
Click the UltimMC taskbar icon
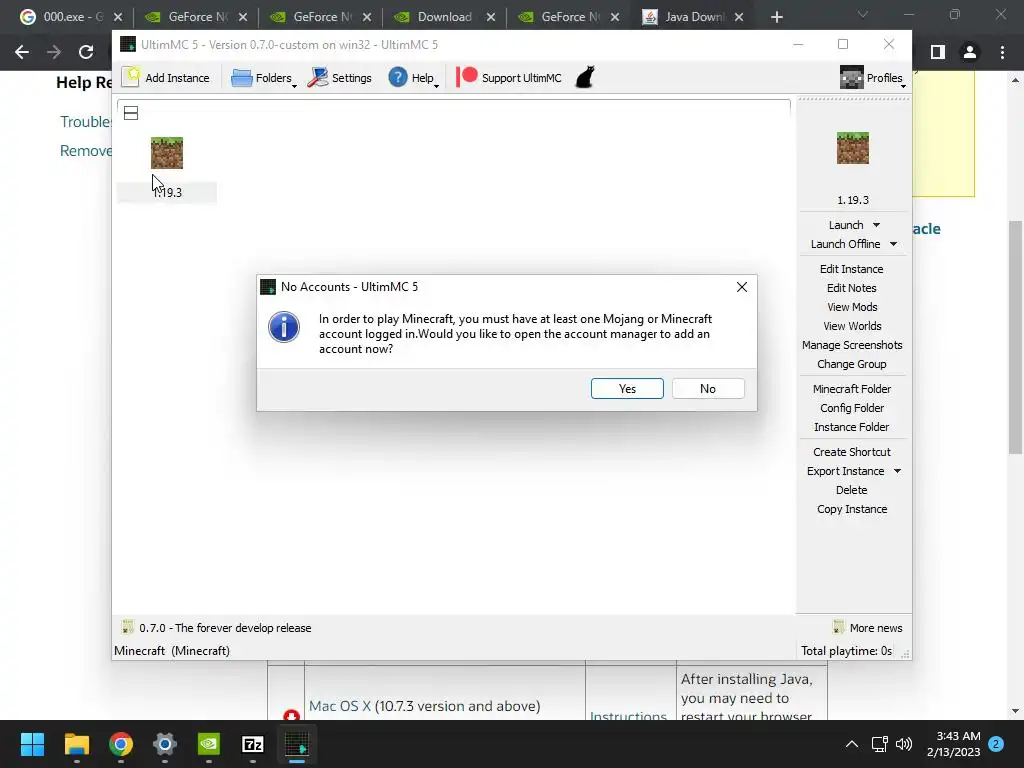tap(297, 744)
